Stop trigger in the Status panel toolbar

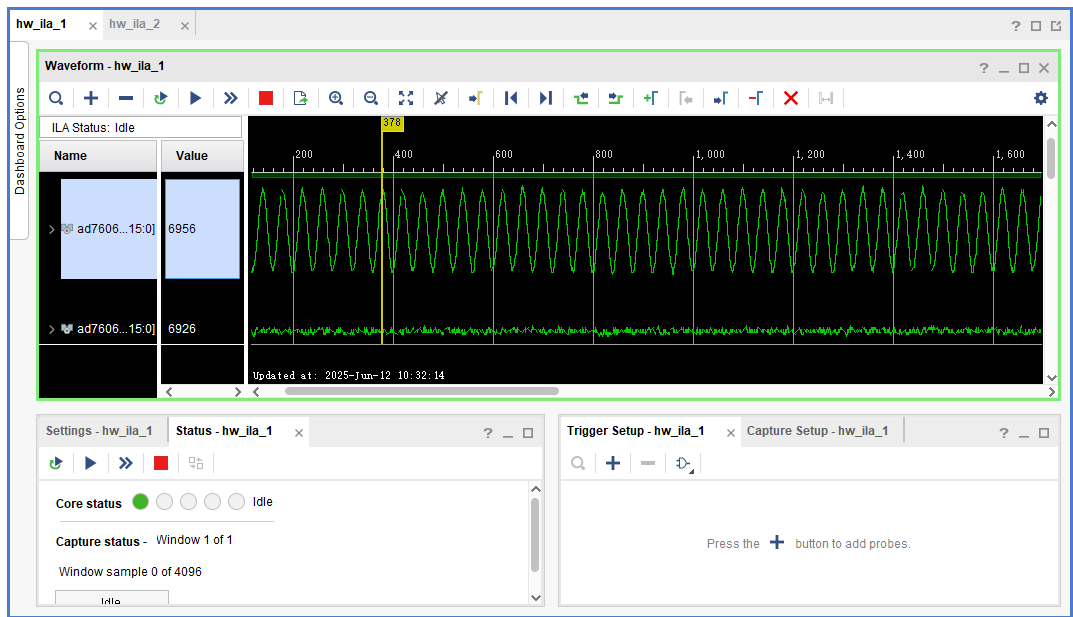click(161, 463)
